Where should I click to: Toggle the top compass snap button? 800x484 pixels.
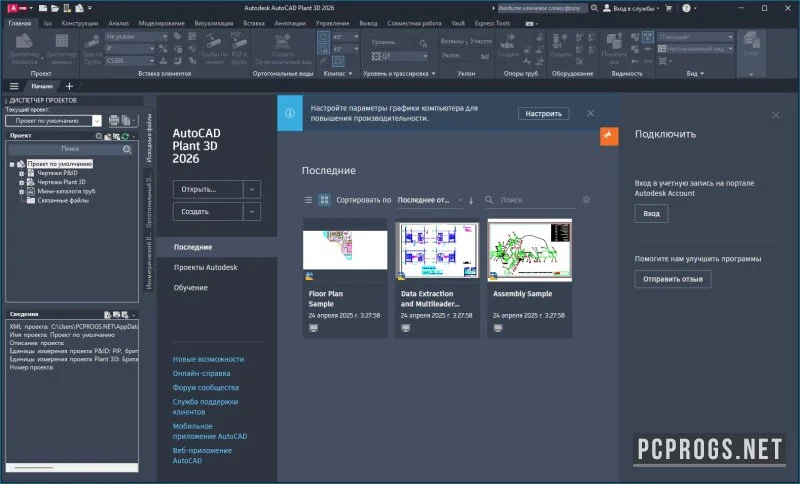pyautogui.click(x=323, y=37)
